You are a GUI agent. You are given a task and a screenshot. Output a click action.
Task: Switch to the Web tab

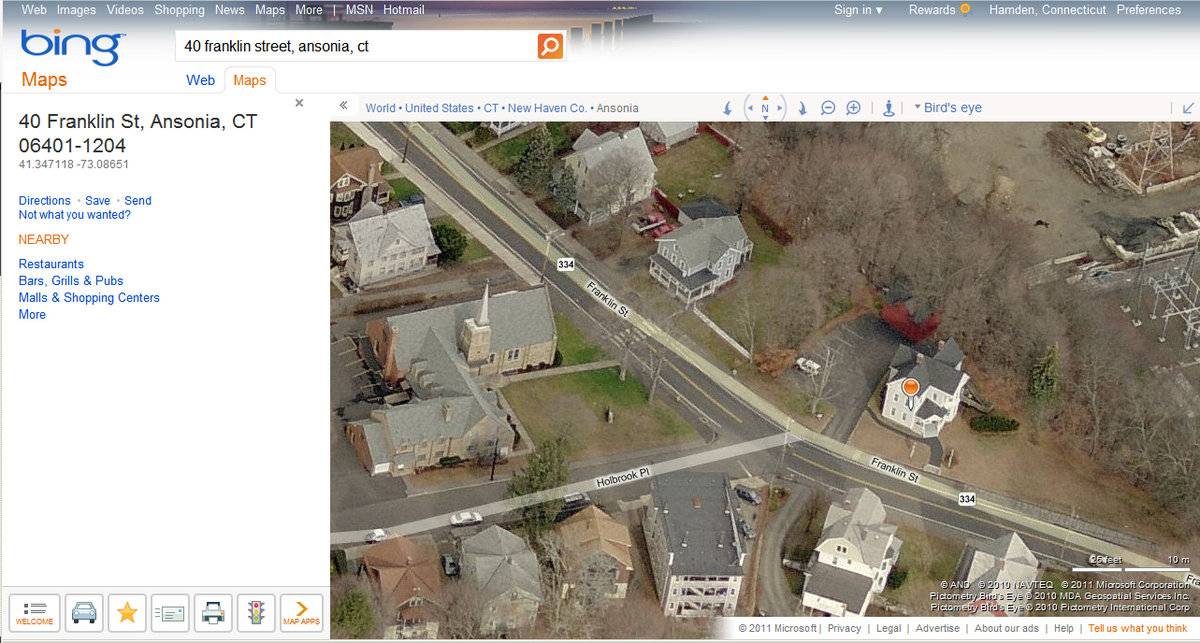200,80
